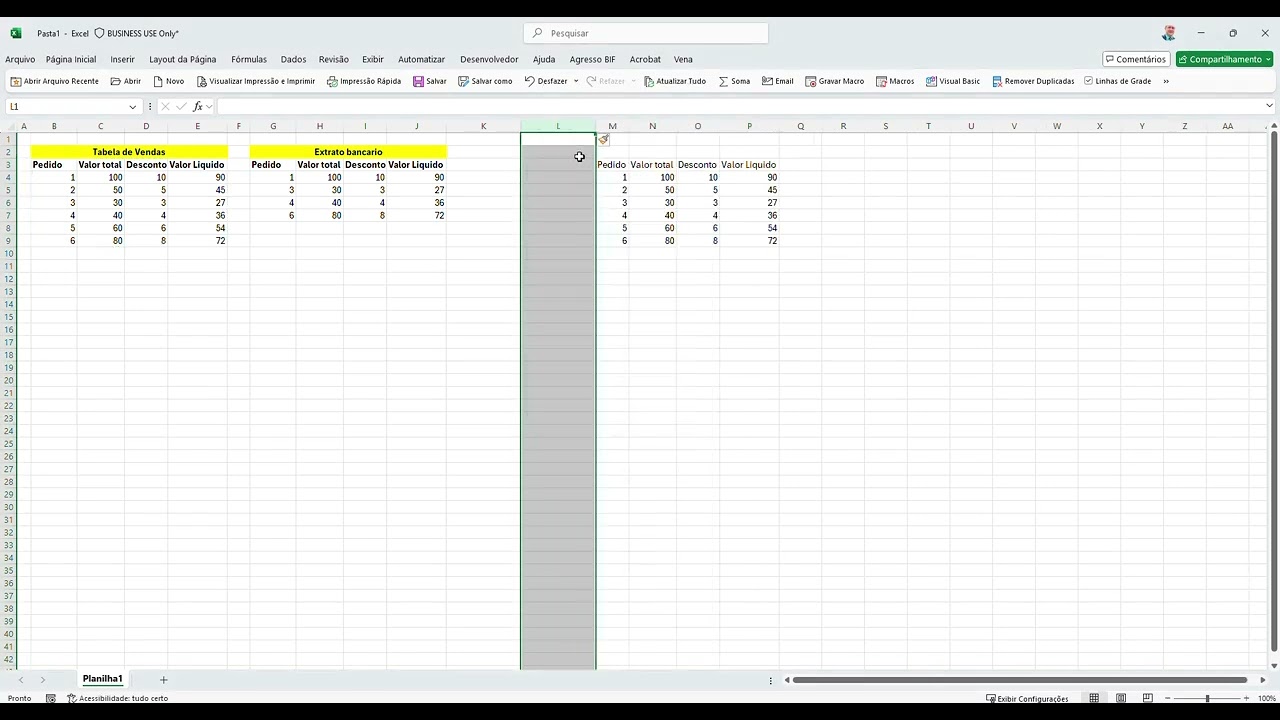
Task: Select the Planilha1 sheet tab
Action: (x=102, y=679)
